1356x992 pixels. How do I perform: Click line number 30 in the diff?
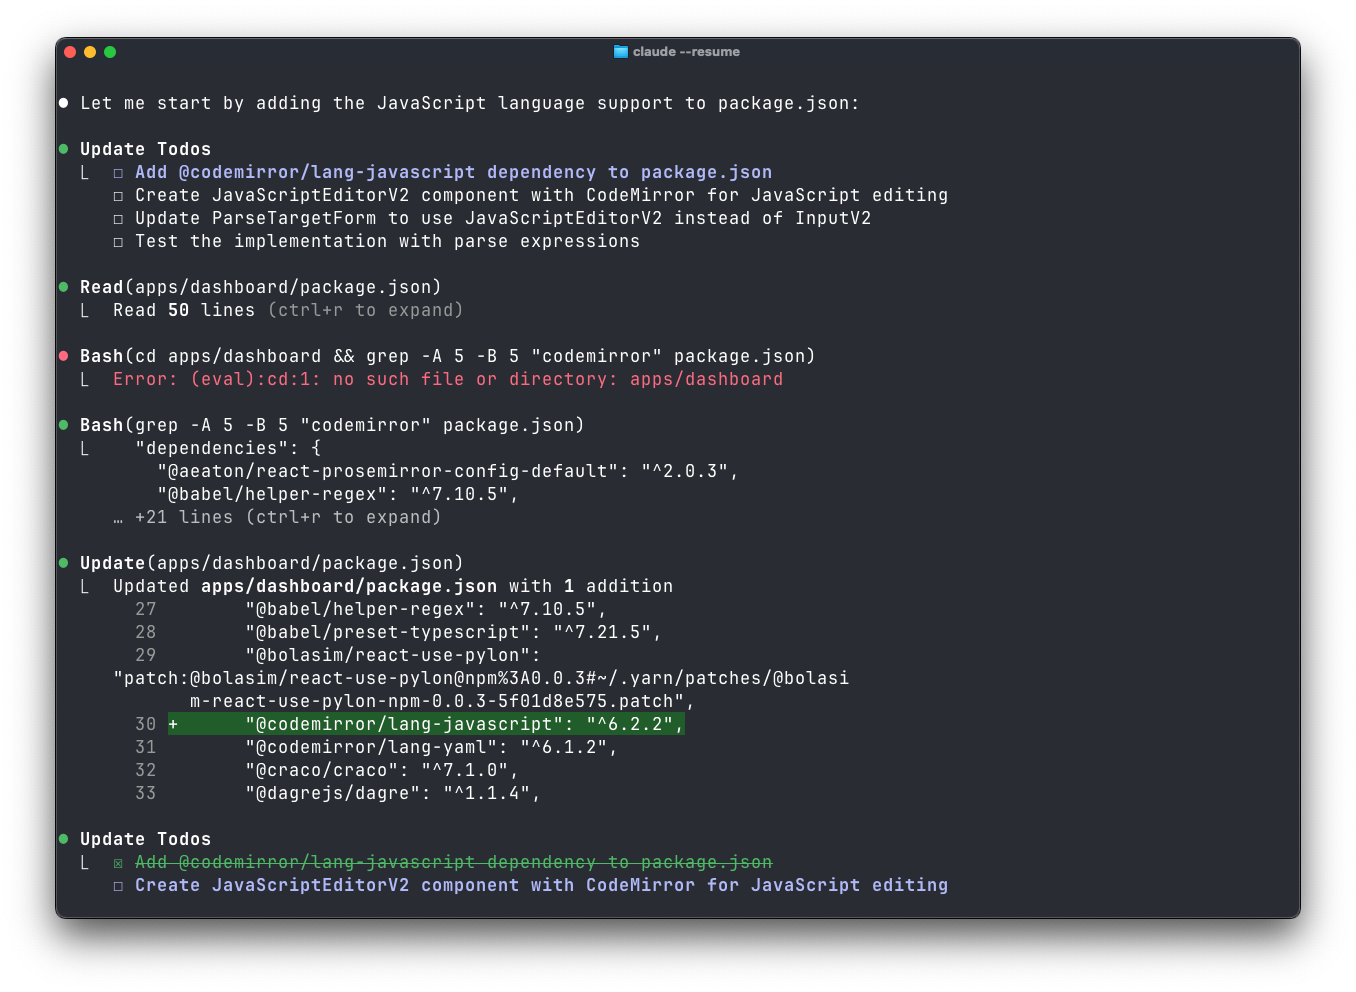click(146, 723)
